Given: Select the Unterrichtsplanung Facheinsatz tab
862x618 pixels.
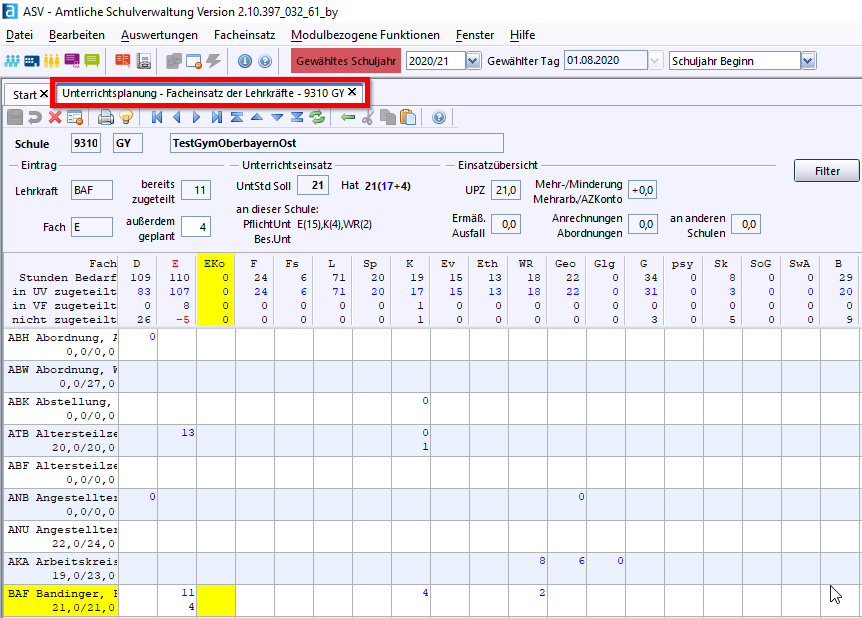Looking at the screenshot, I should tap(203, 93).
